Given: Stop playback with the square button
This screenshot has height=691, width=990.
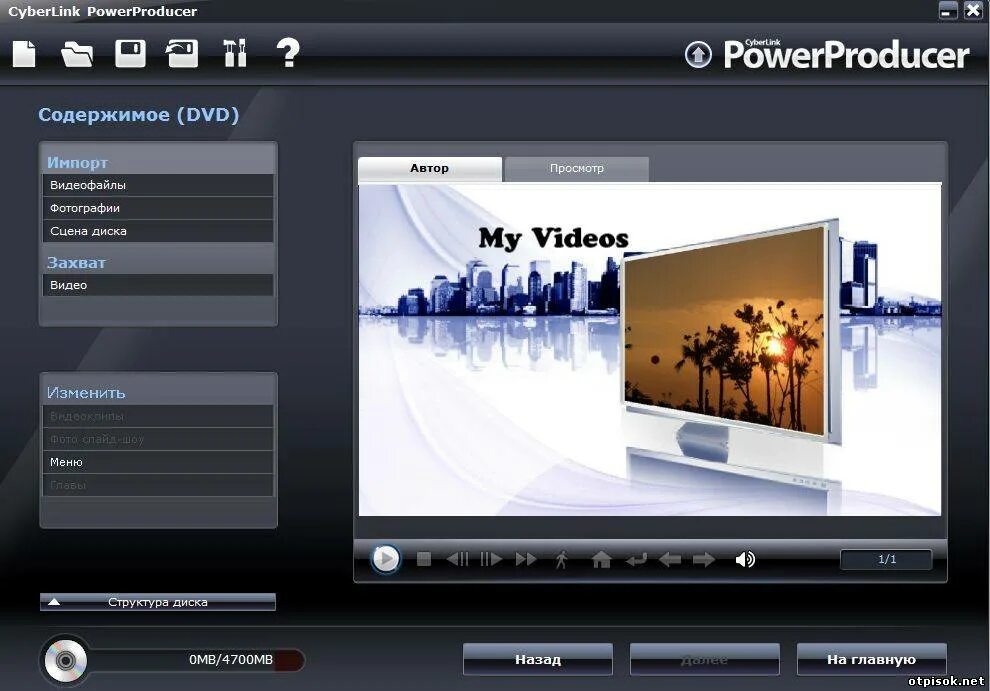Looking at the screenshot, I should [x=424, y=559].
